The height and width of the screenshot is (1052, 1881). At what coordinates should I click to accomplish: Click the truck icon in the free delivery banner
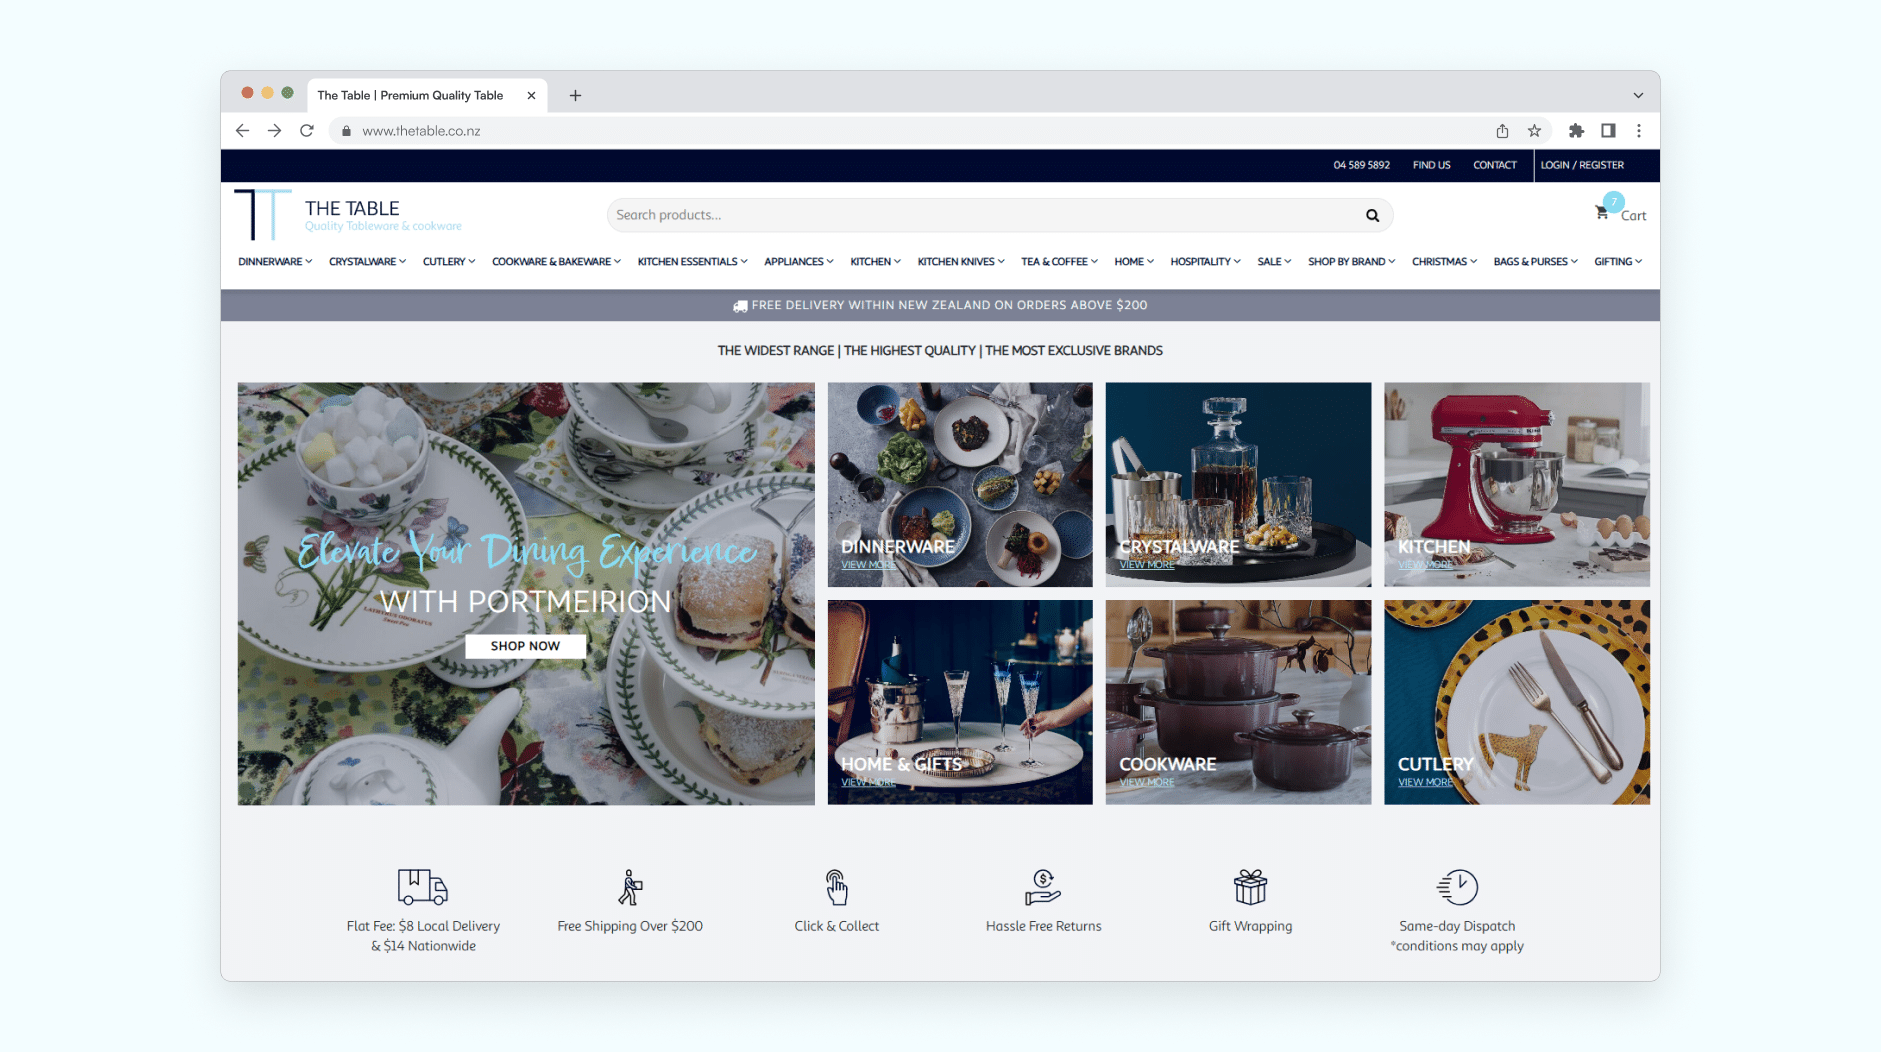(740, 306)
